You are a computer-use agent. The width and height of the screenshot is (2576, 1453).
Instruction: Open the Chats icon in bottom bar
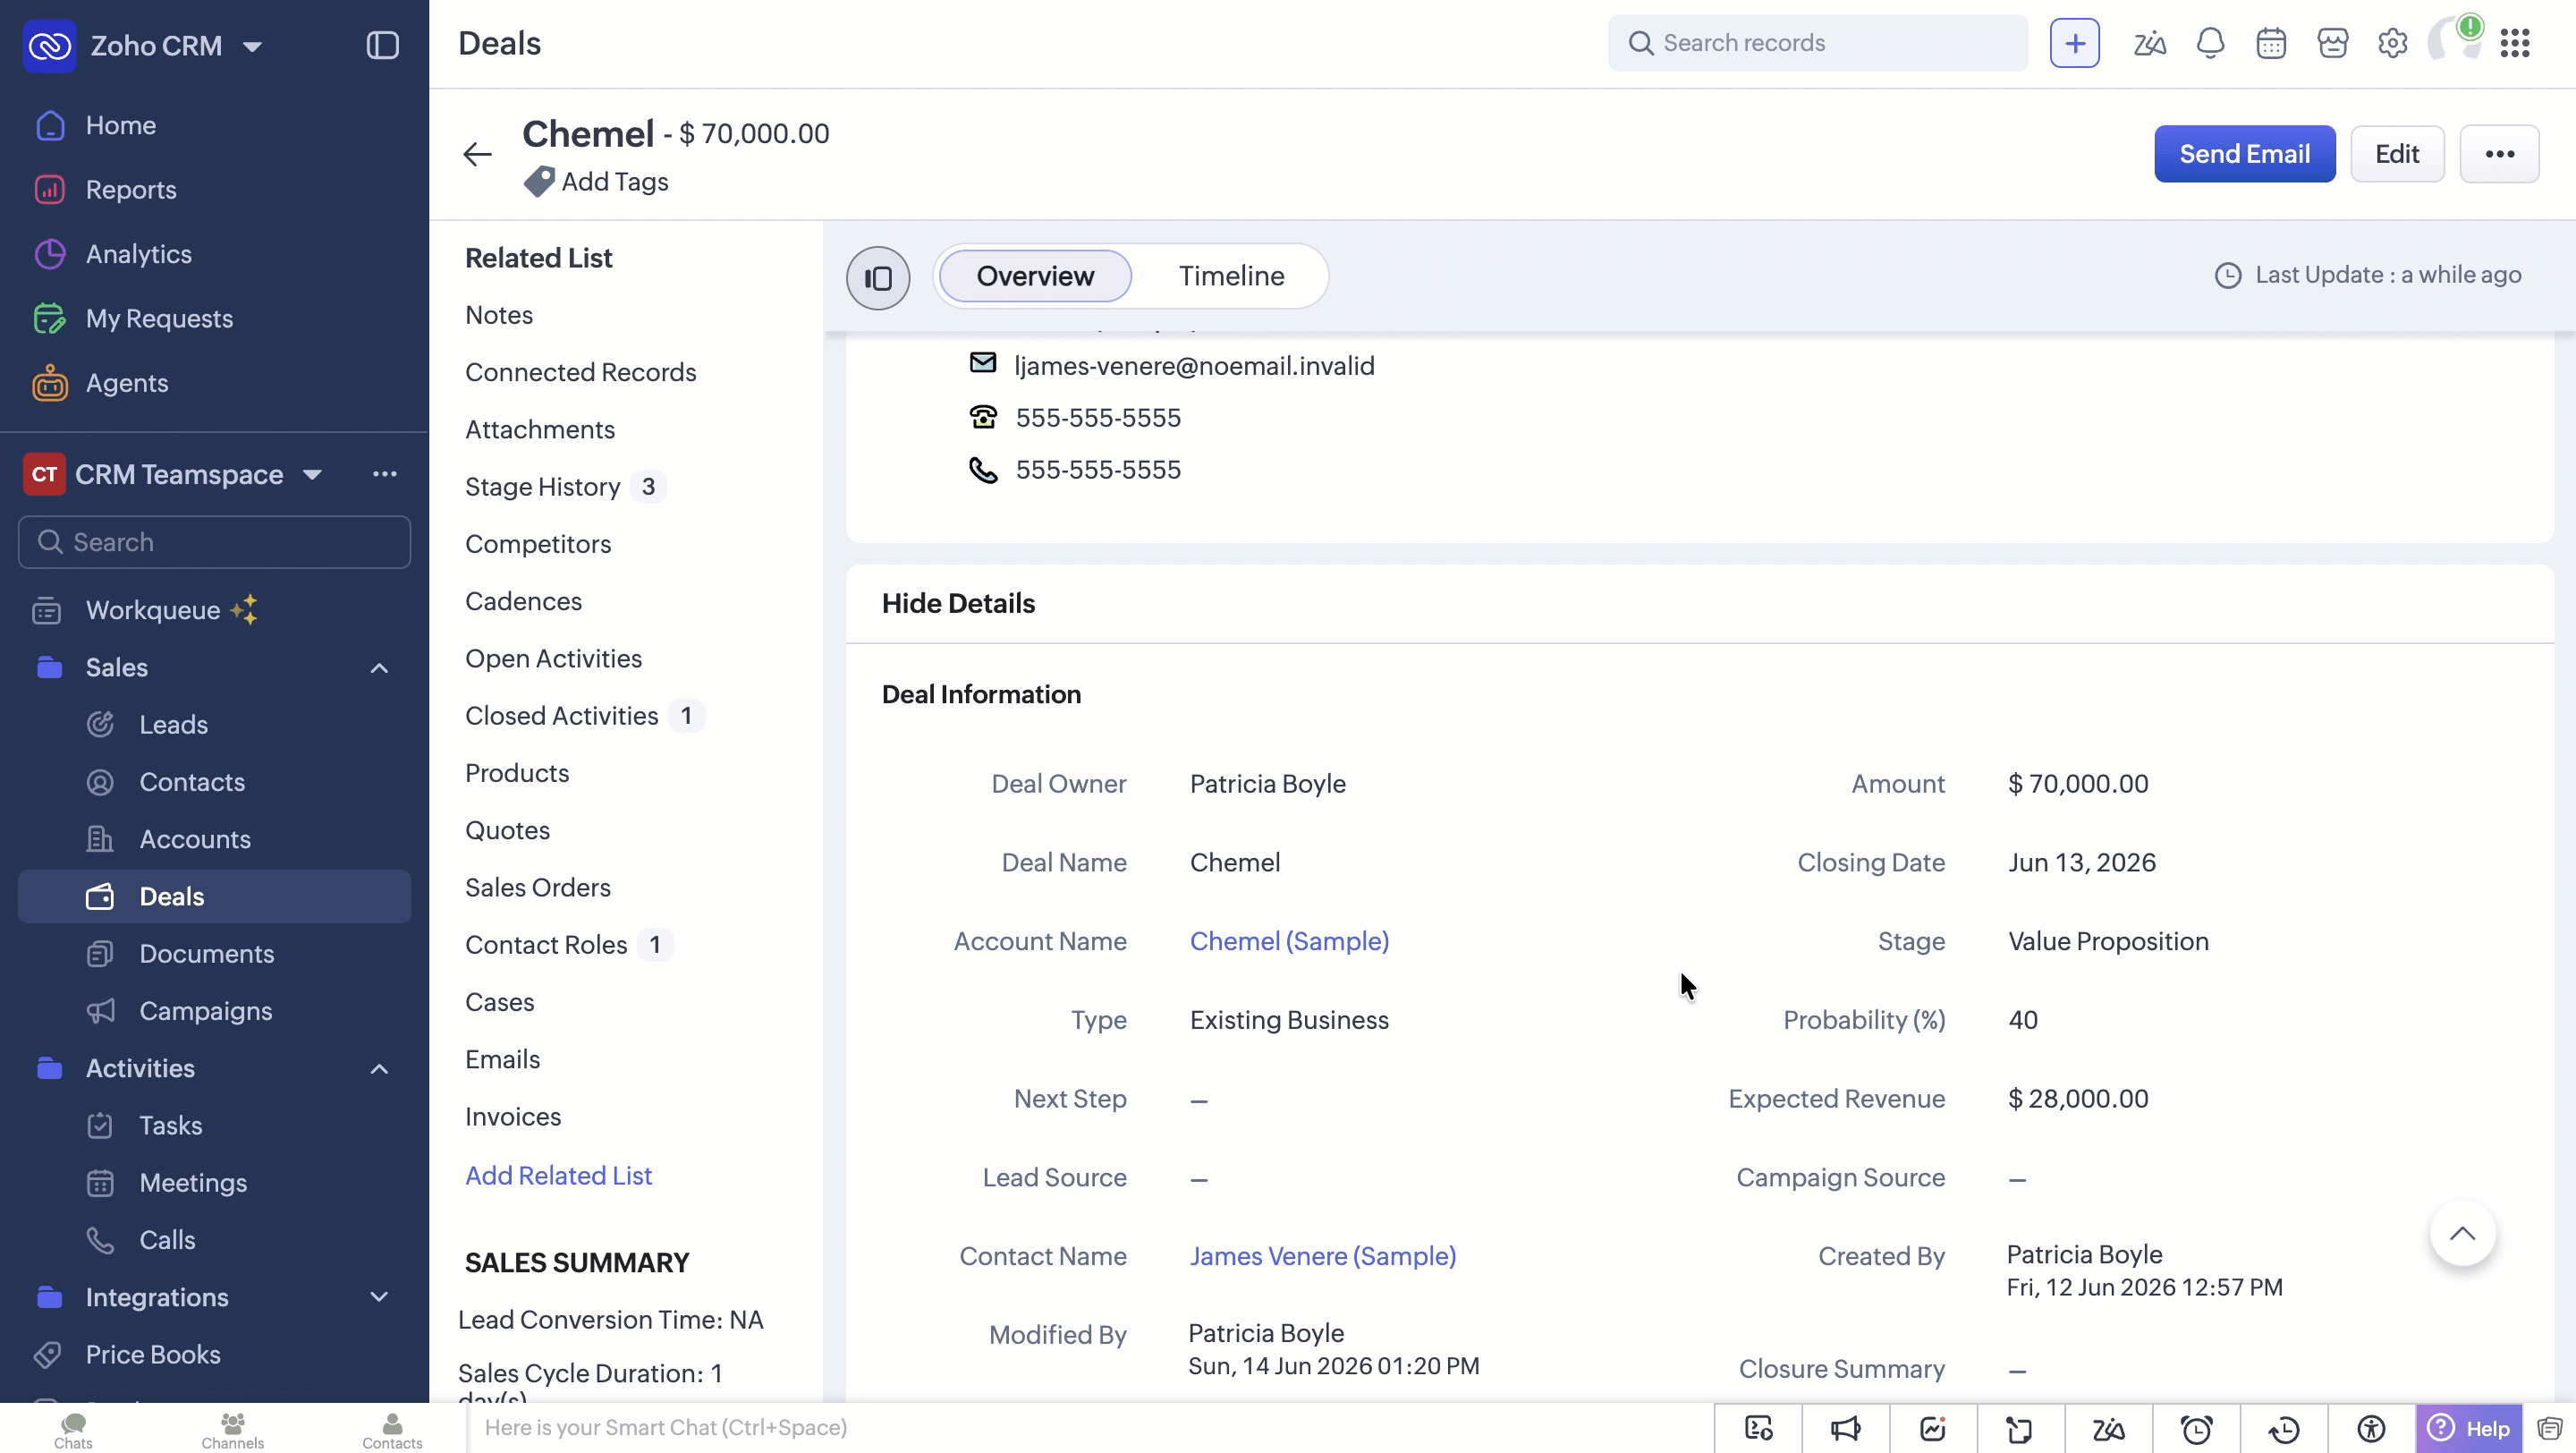point(73,1430)
